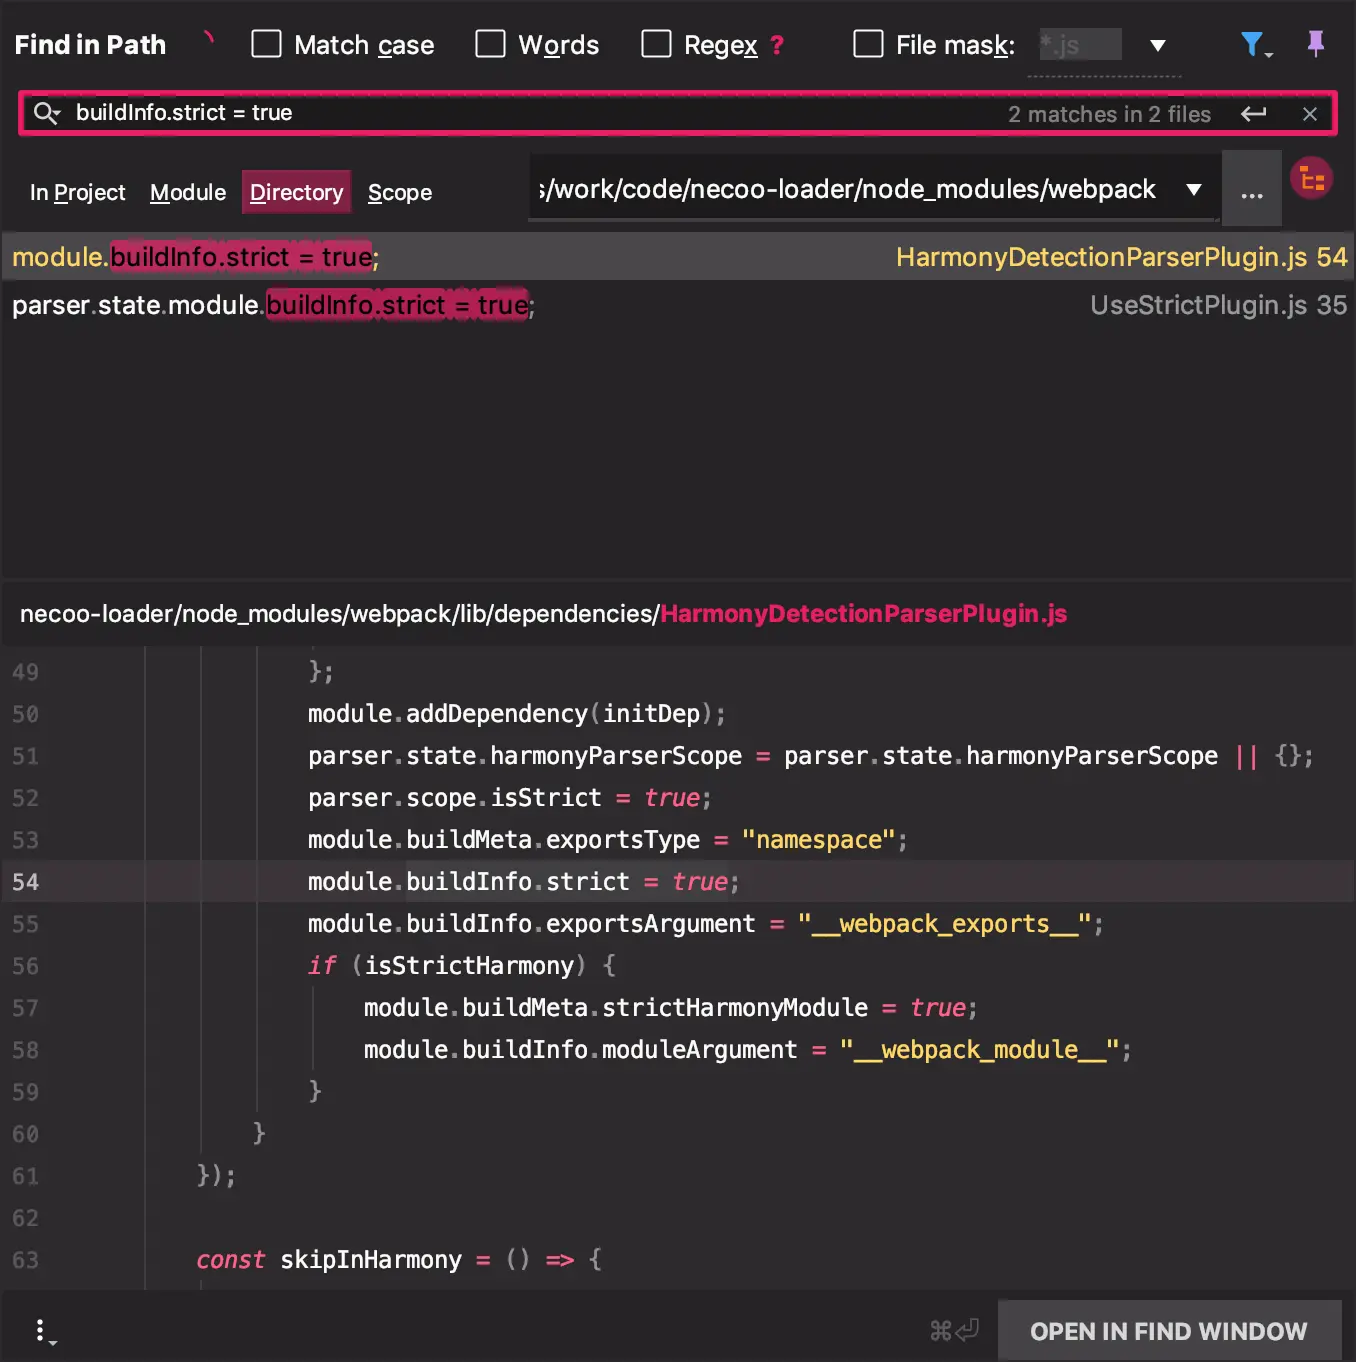1356x1362 pixels.
Task: Enable the File mask checkbox
Action: (x=868, y=44)
